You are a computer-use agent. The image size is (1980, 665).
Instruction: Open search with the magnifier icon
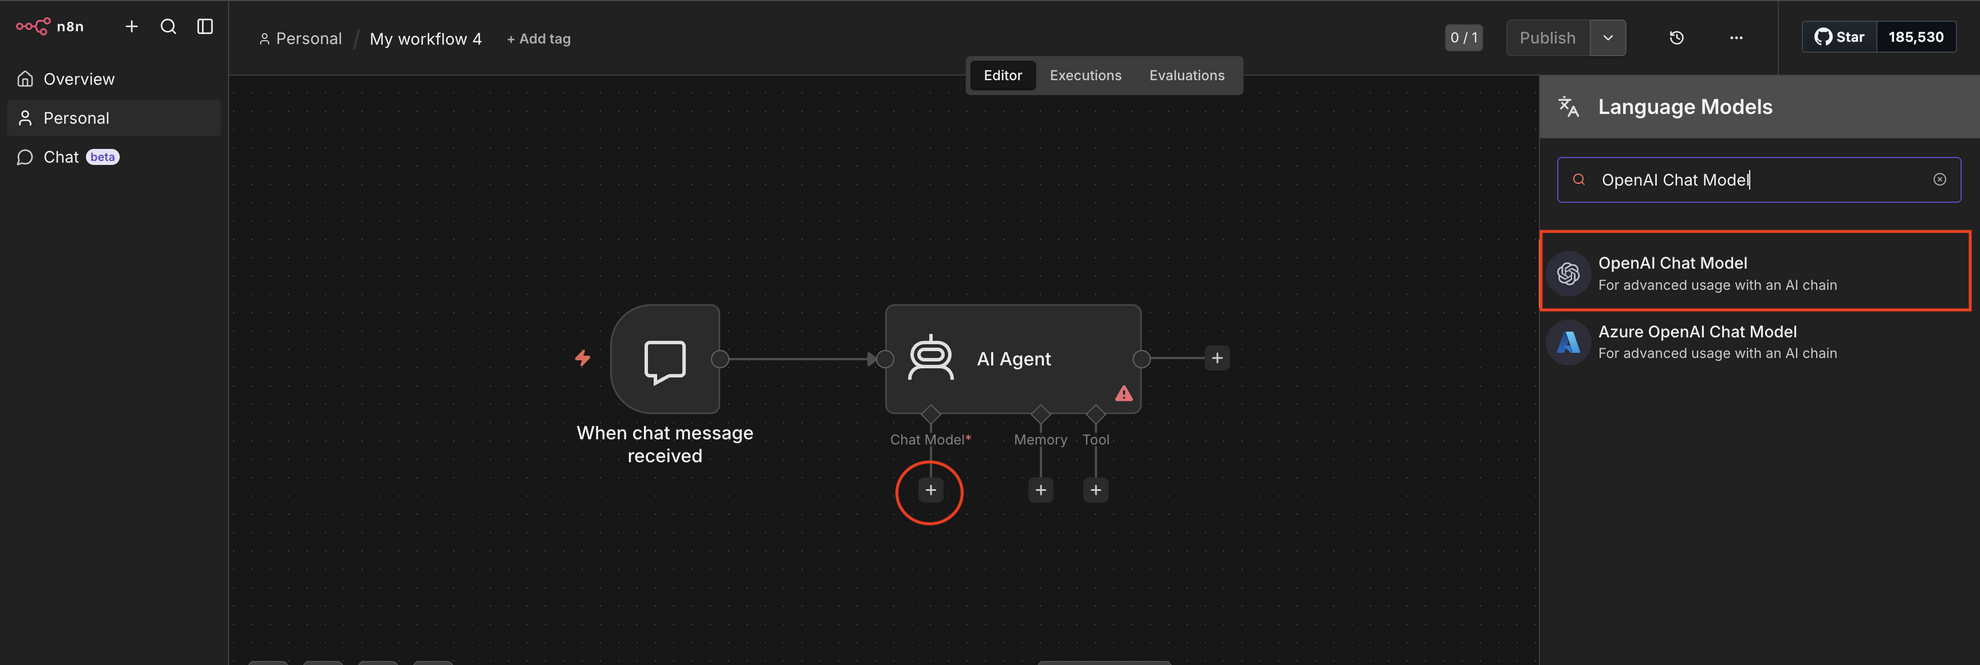click(169, 26)
